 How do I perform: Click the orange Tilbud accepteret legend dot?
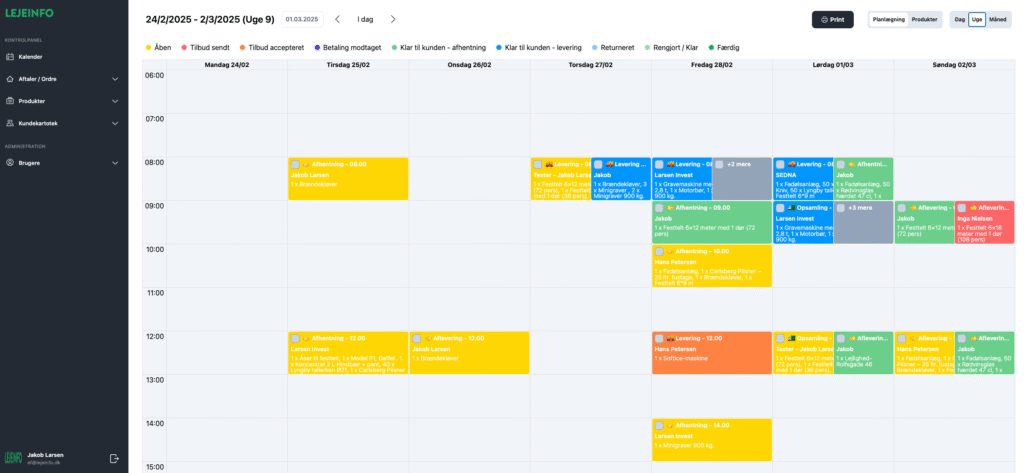(242, 48)
